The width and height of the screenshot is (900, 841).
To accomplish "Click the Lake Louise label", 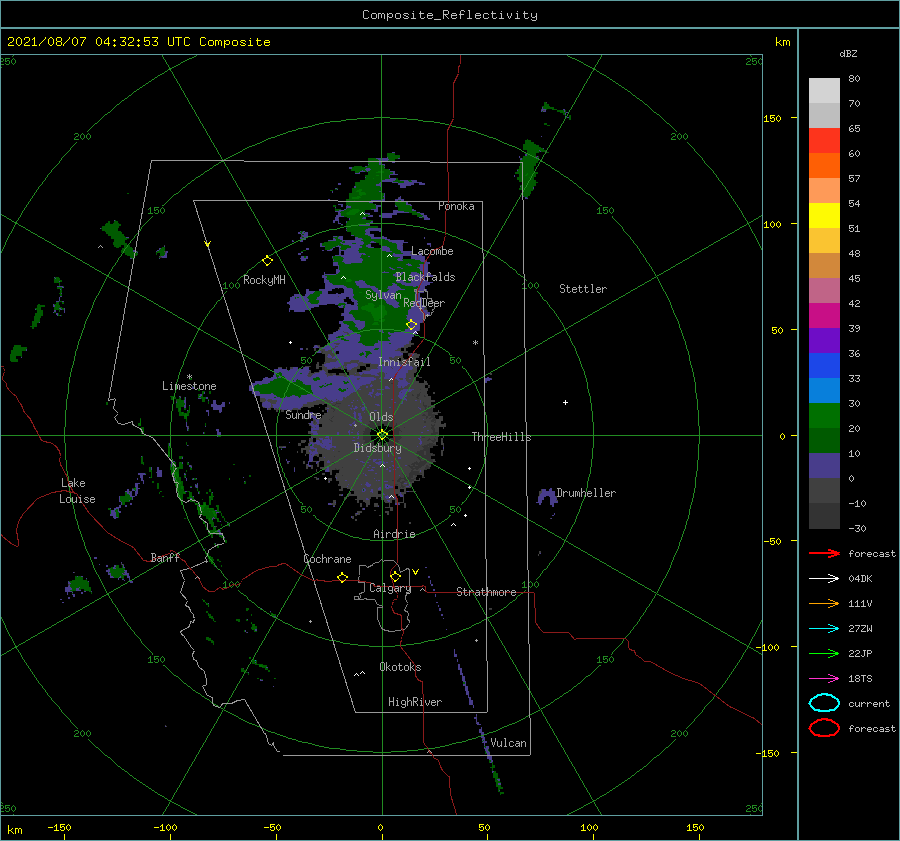I will [x=77, y=491].
